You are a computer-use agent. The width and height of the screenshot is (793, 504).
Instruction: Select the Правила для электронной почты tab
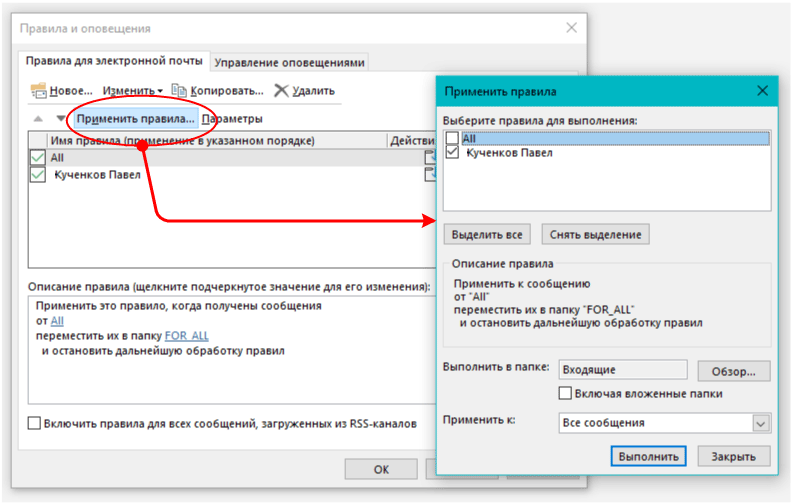[x=115, y=61]
